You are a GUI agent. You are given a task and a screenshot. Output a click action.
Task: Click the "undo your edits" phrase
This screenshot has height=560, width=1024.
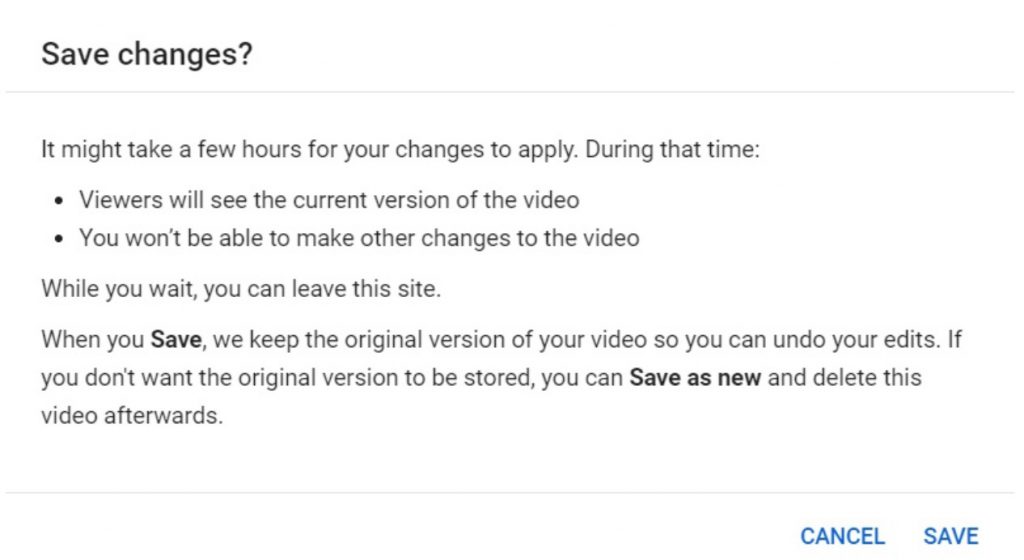[868, 339]
